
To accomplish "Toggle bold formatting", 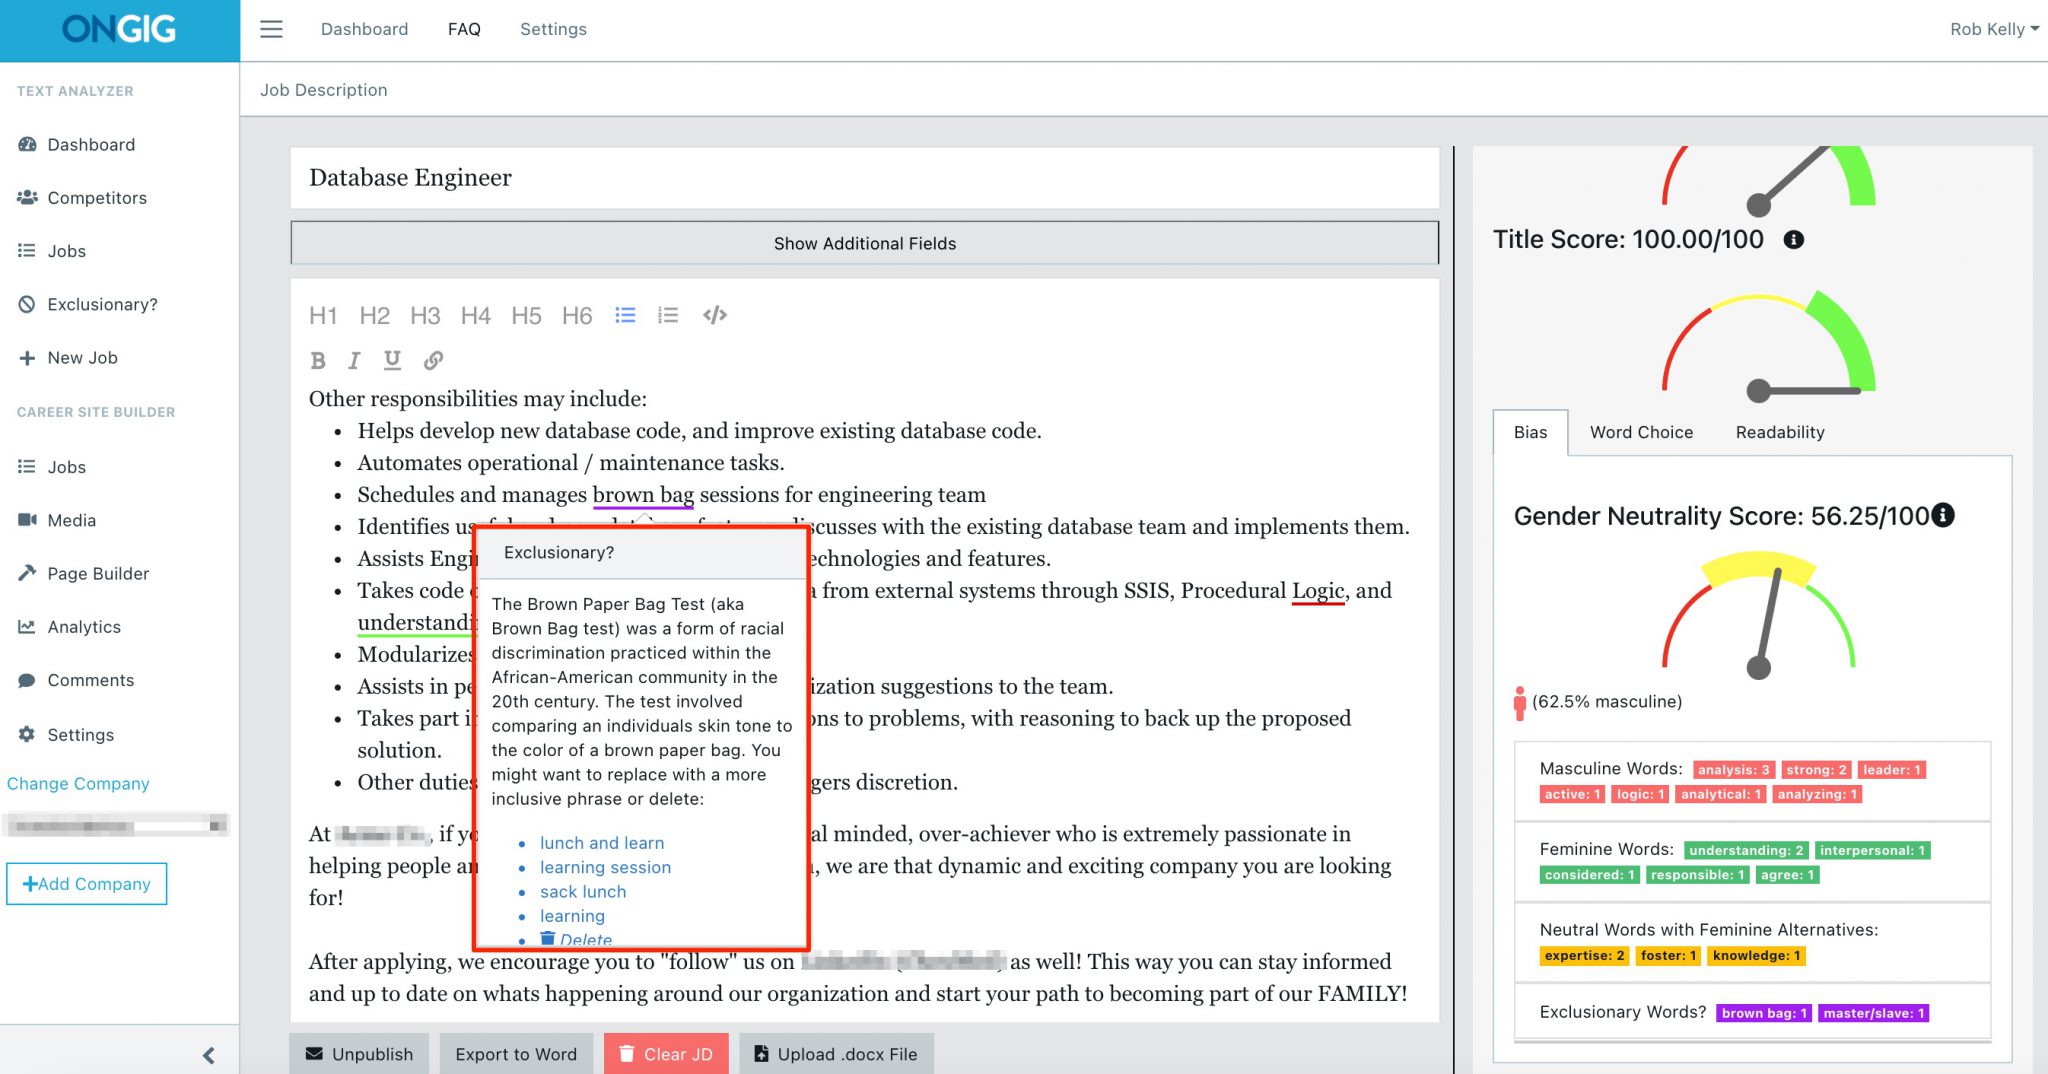I will coord(318,360).
